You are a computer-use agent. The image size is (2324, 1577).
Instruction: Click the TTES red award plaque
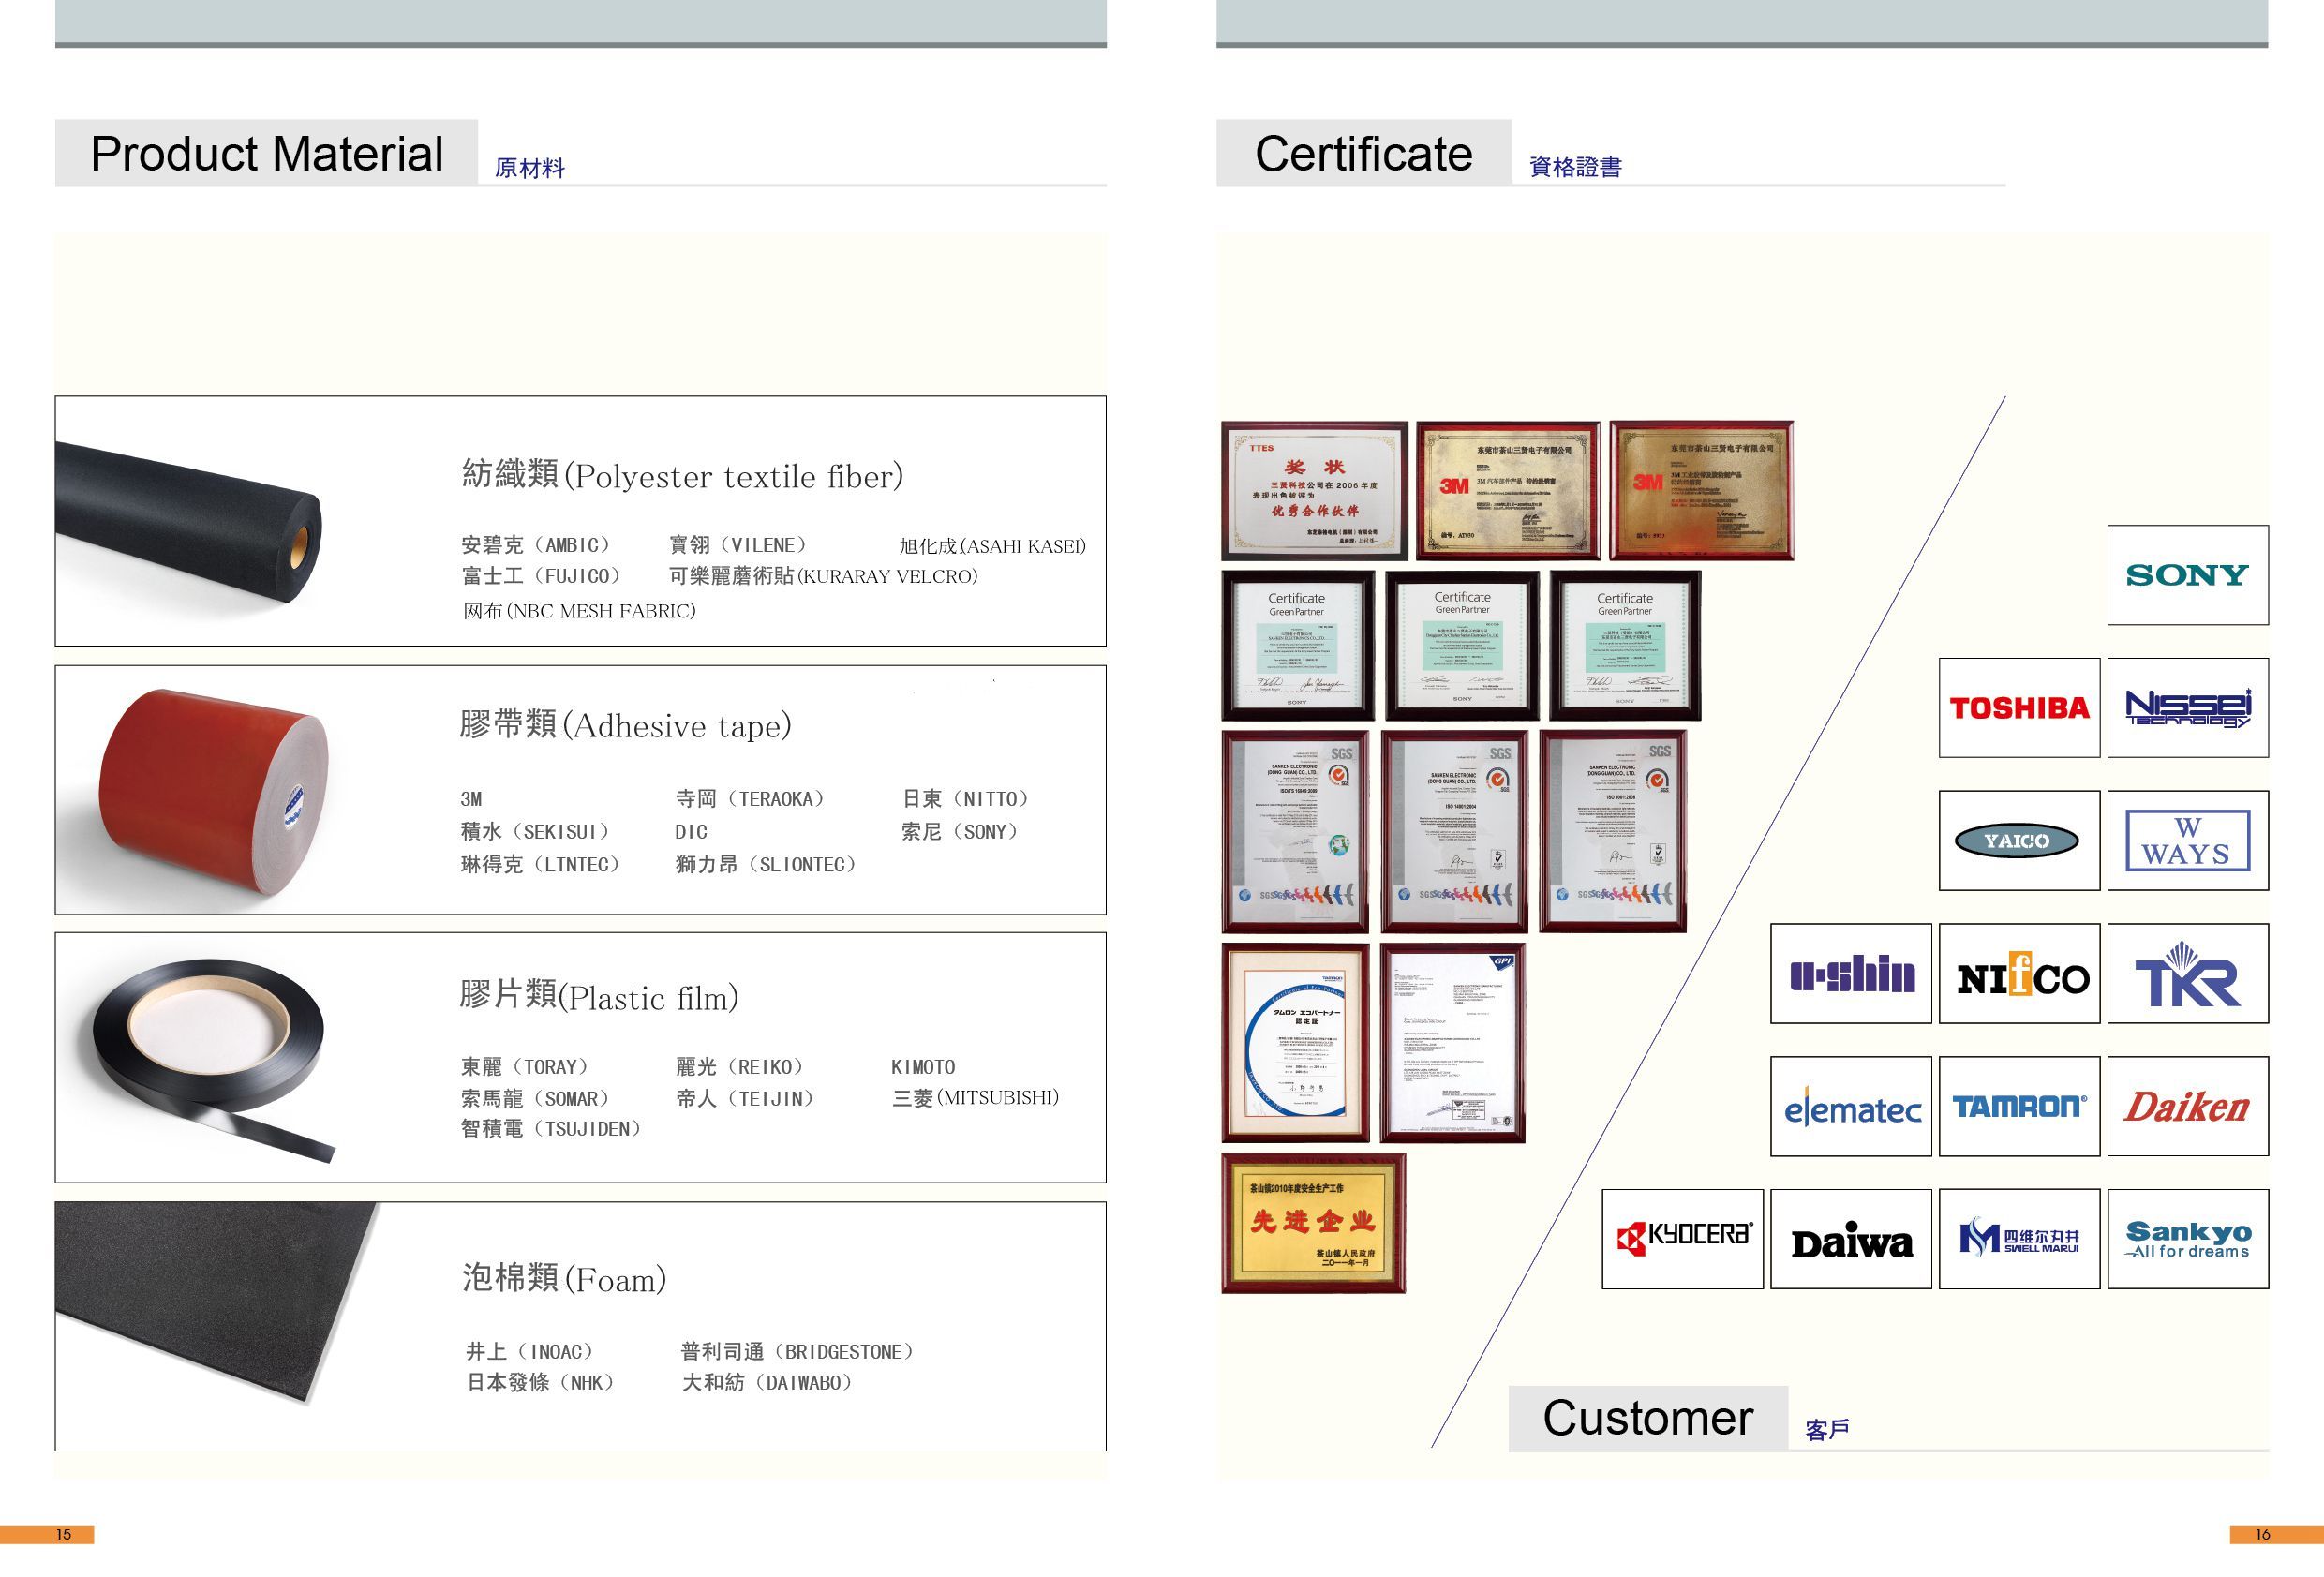tap(1314, 491)
